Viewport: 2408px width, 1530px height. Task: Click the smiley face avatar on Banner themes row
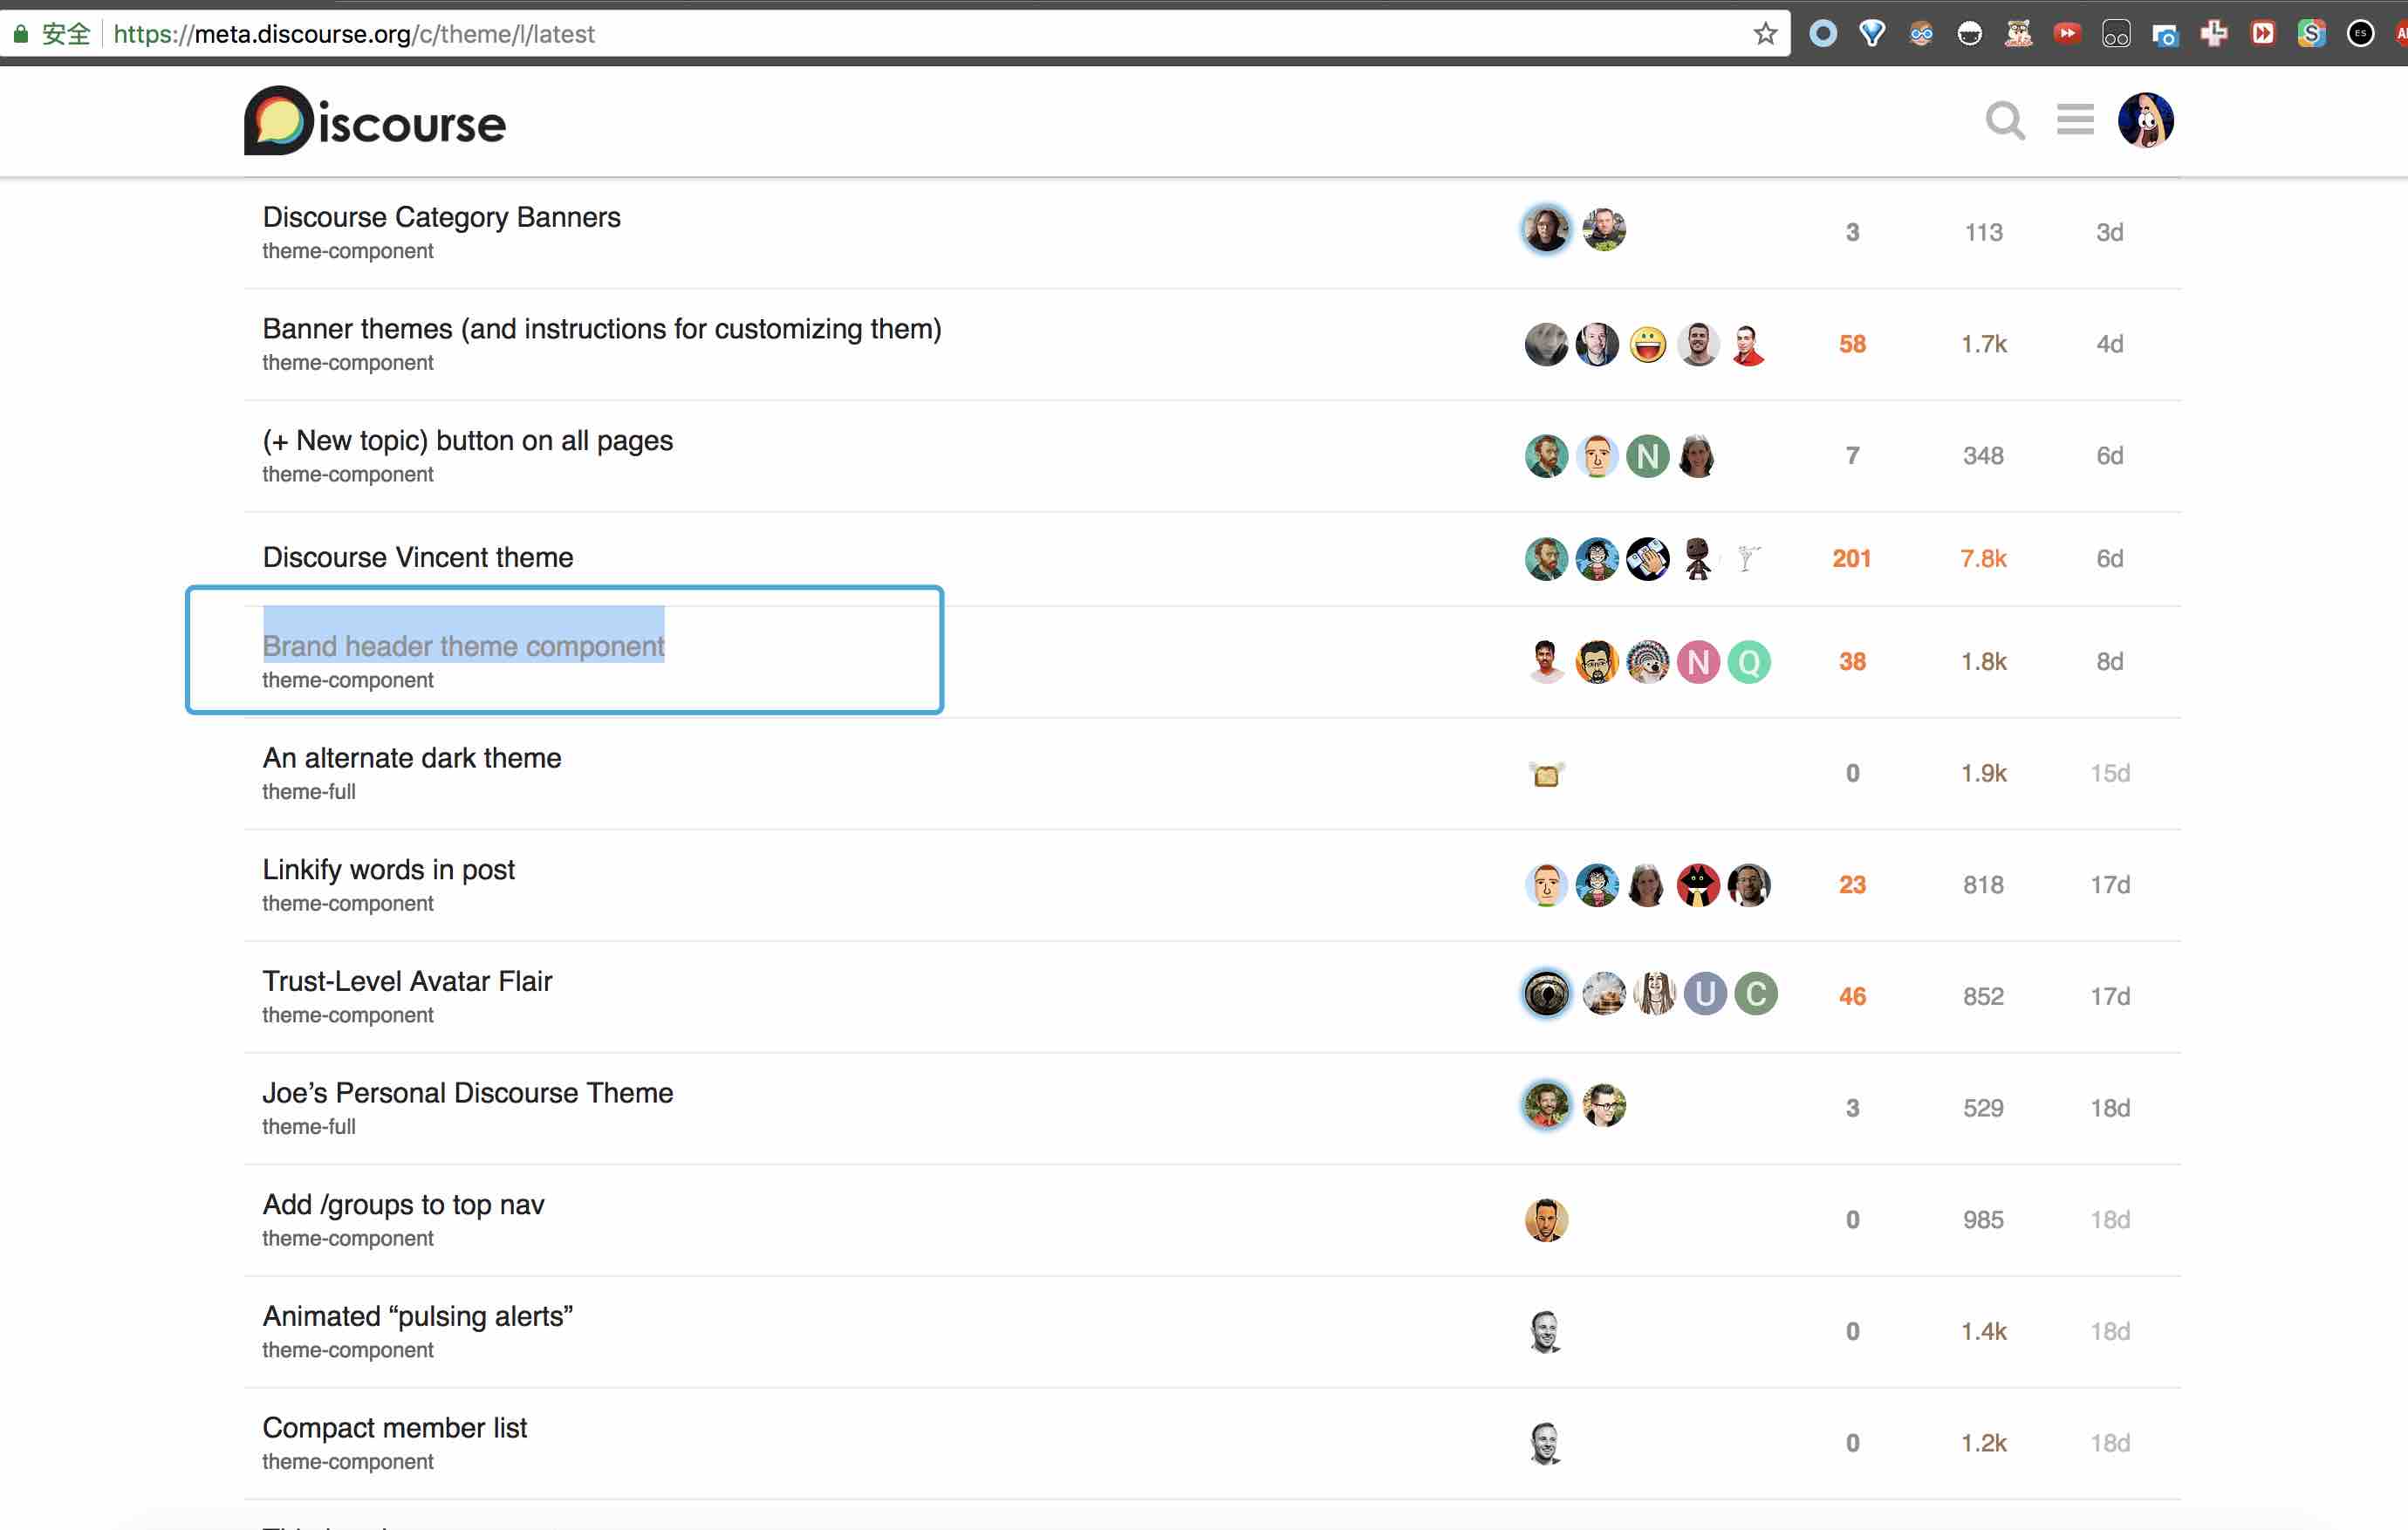click(1647, 345)
